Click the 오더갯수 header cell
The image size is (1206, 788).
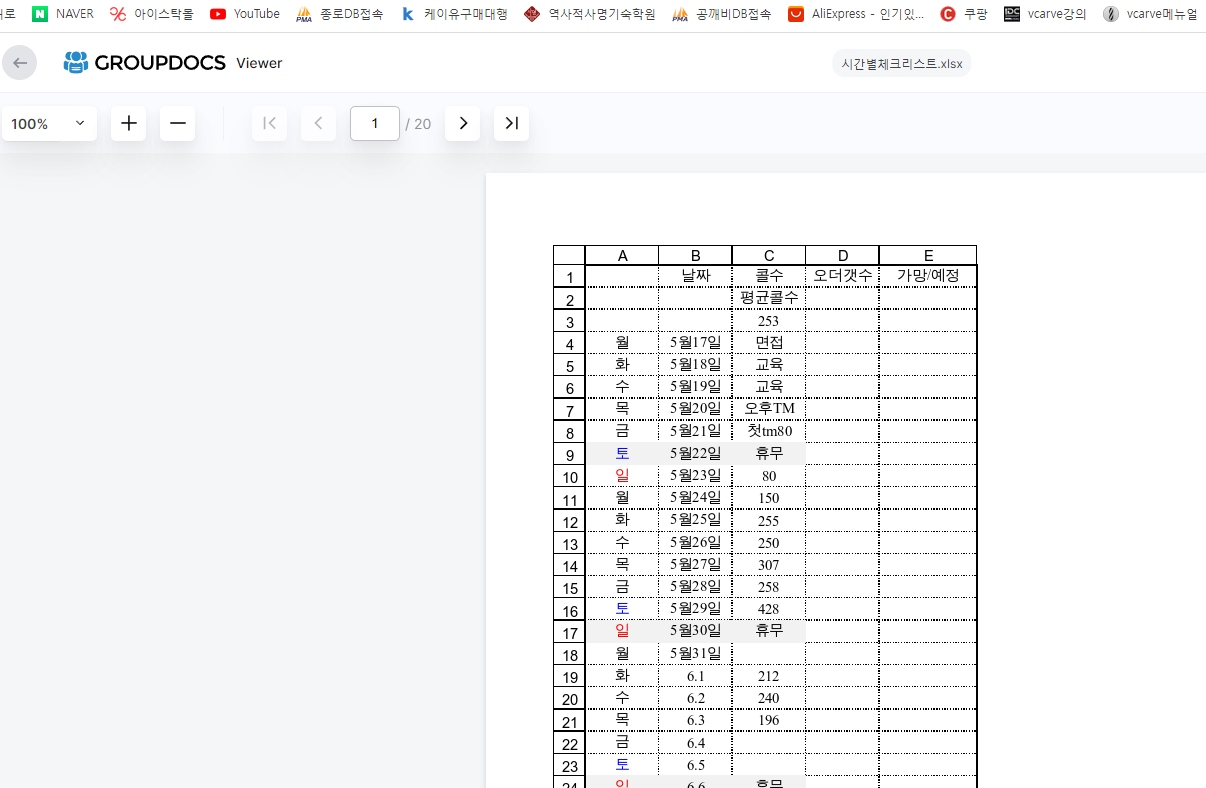tap(842, 276)
